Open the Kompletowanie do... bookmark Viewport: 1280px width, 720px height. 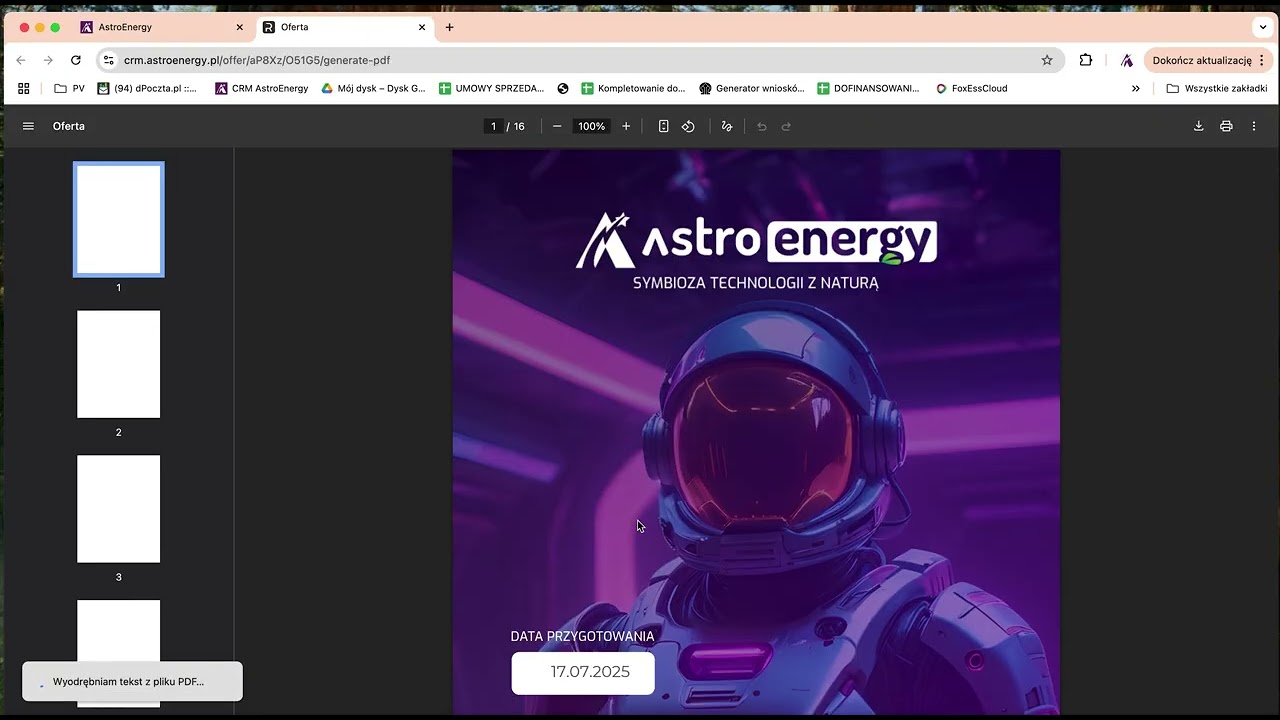(634, 88)
